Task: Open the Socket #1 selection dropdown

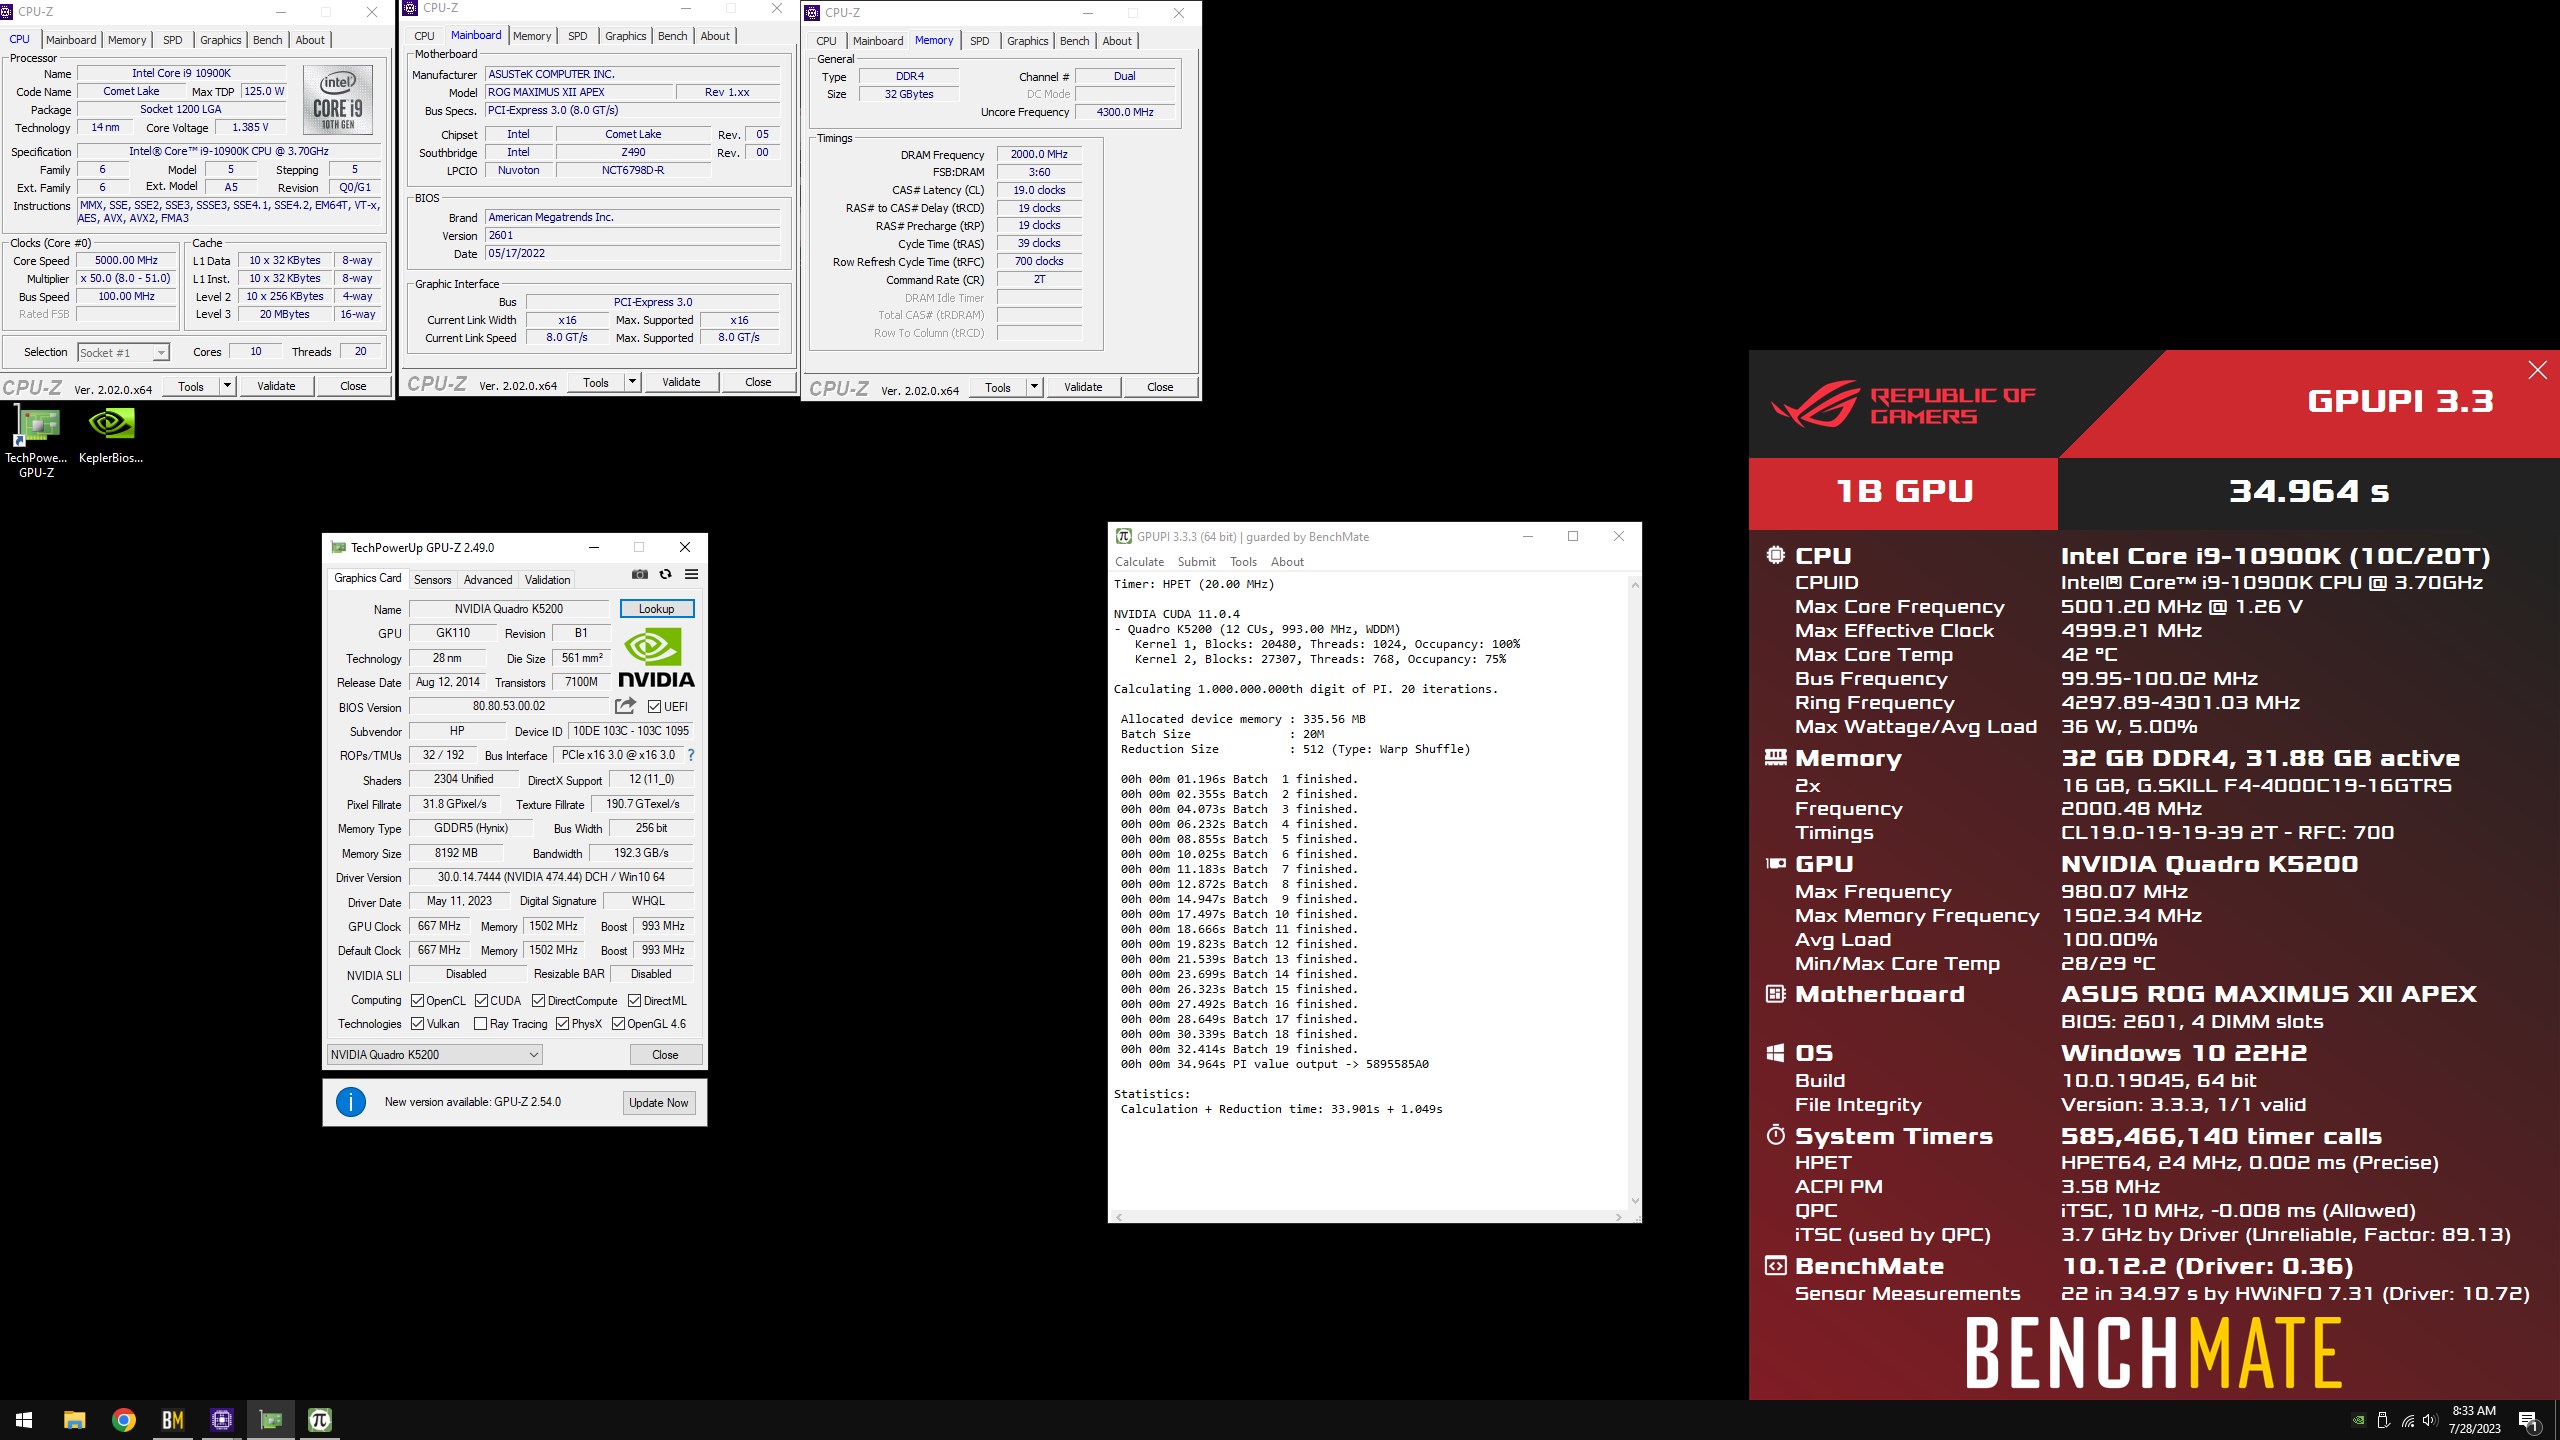Action: coord(124,352)
